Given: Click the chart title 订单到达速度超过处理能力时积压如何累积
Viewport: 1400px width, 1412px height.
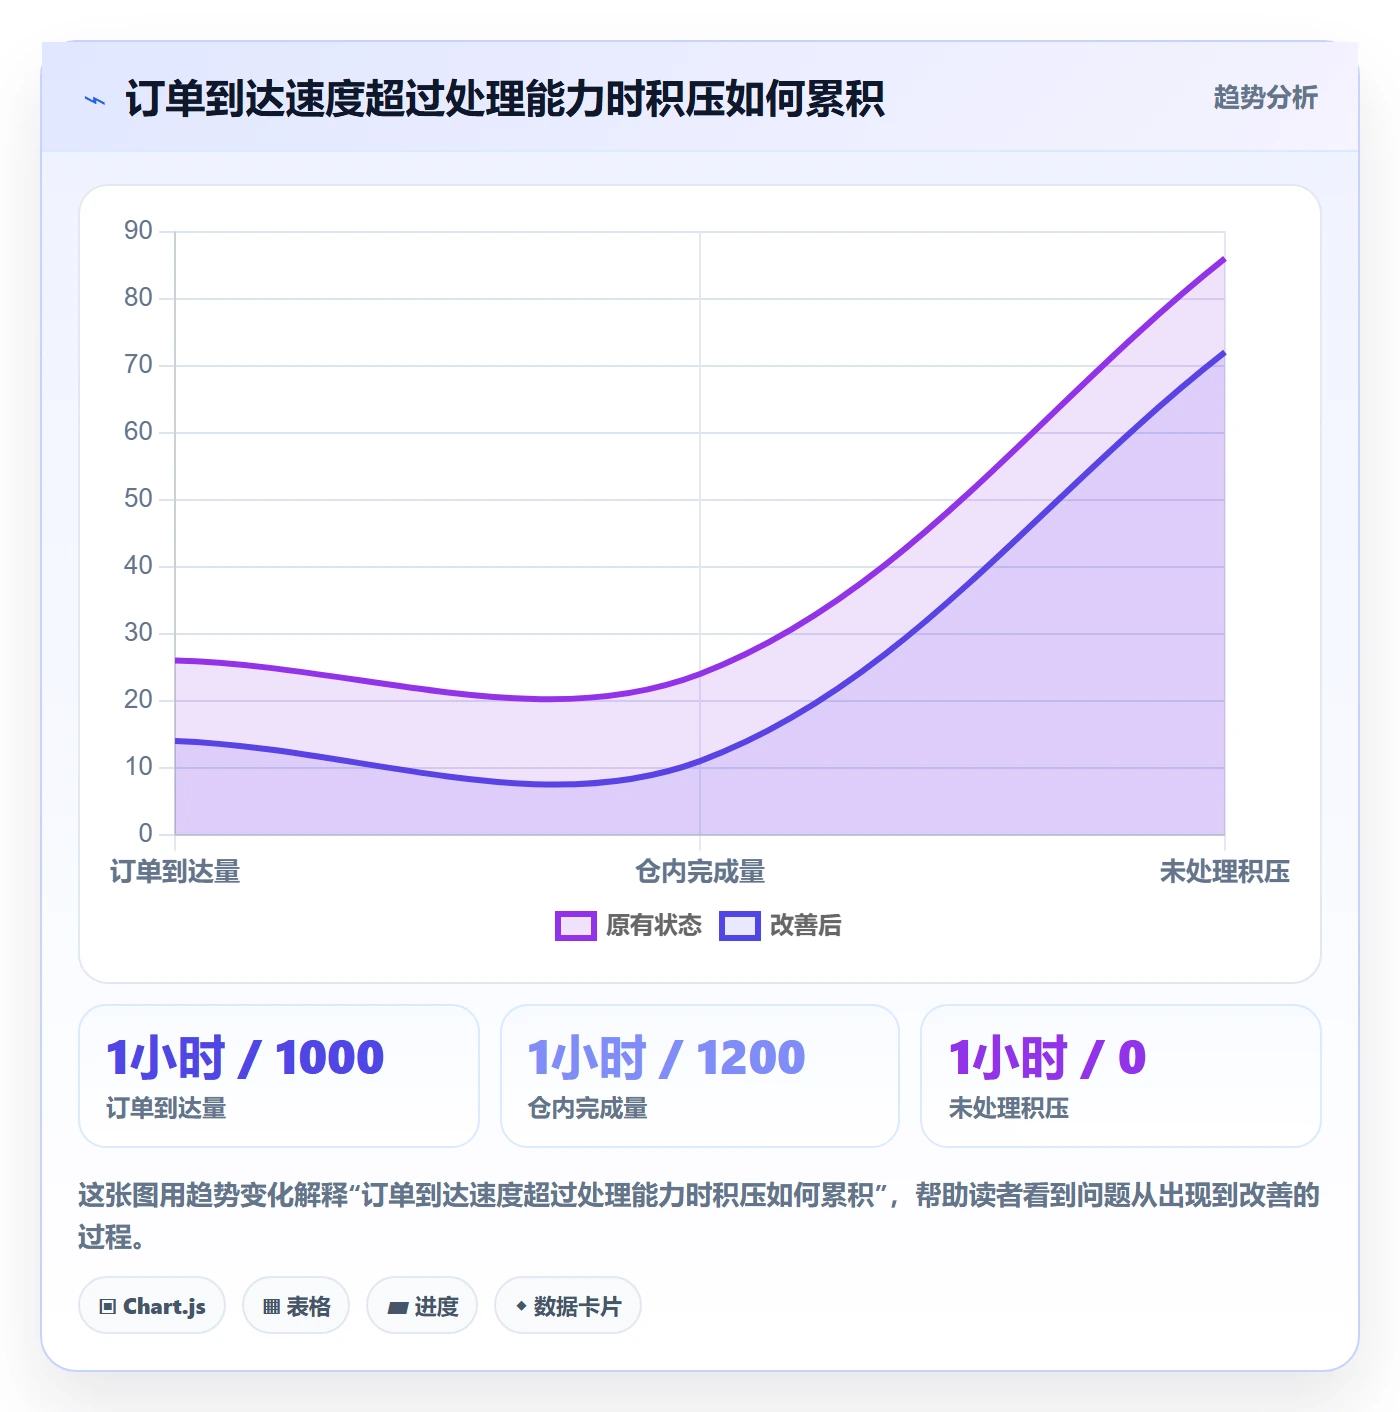Looking at the screenshot, I should [505, 99].
